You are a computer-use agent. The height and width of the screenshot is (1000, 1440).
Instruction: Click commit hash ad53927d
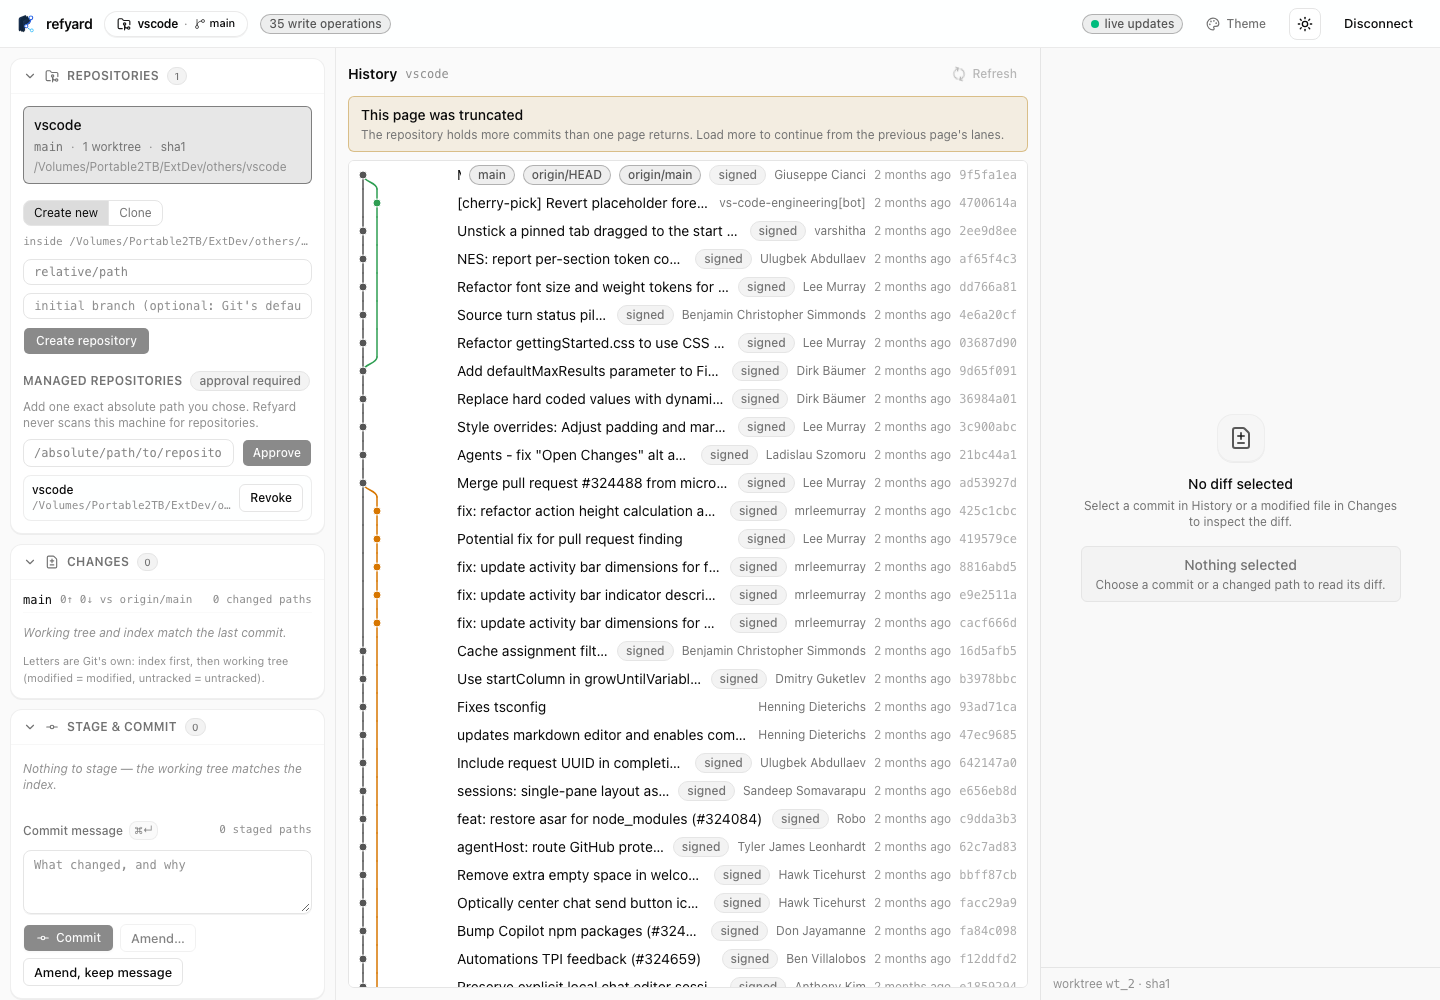[x=988, y=483]
